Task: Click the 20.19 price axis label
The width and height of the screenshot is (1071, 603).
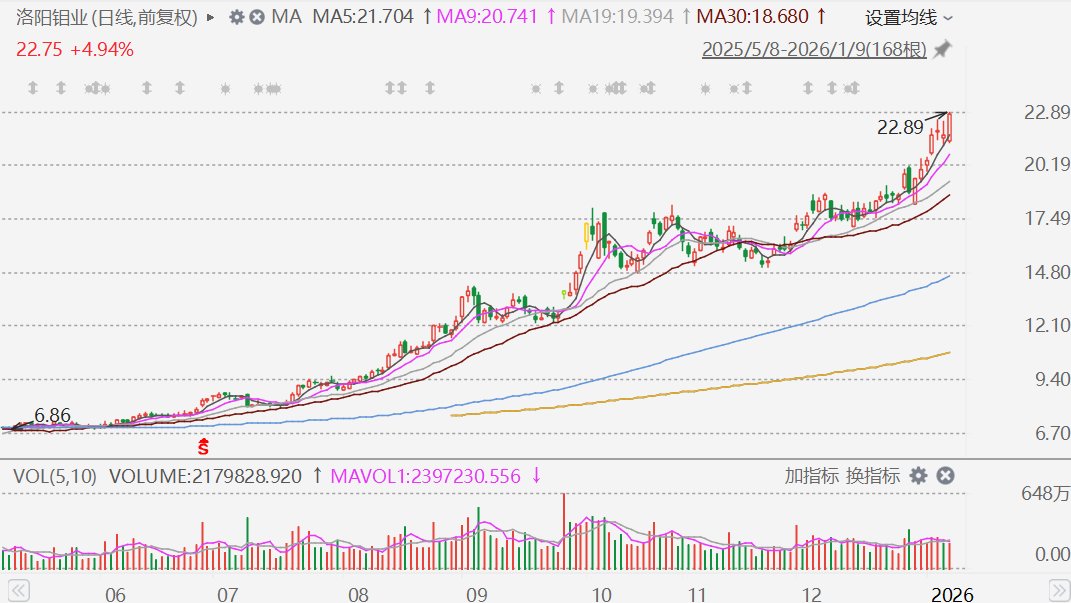Action: [x=1046, y=164]
